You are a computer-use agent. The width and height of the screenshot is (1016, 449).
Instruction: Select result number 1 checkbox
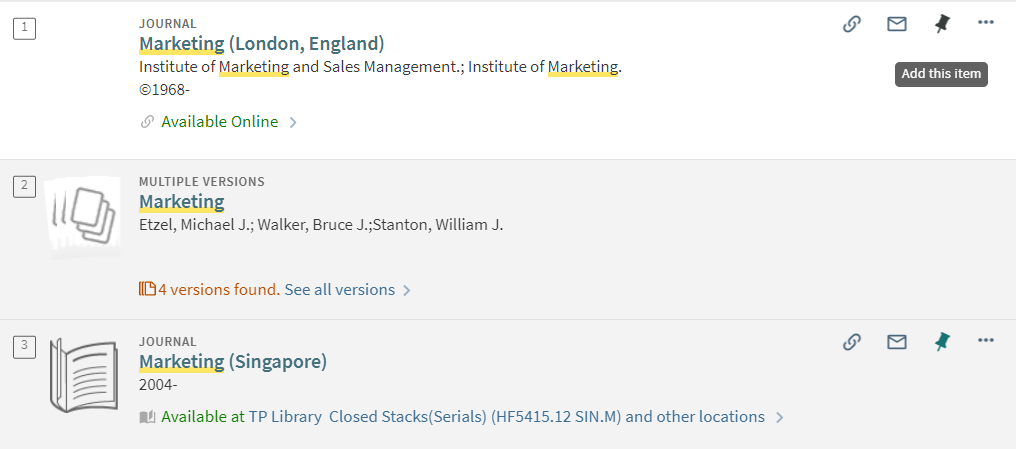tap(25, 28)
